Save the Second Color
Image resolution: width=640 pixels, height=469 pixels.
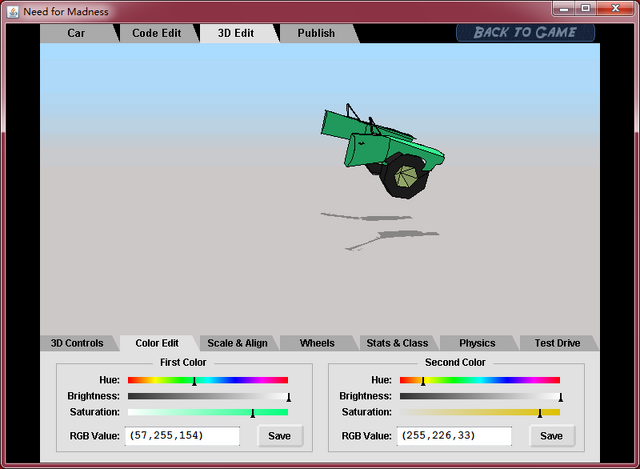(x=551, y=436)
